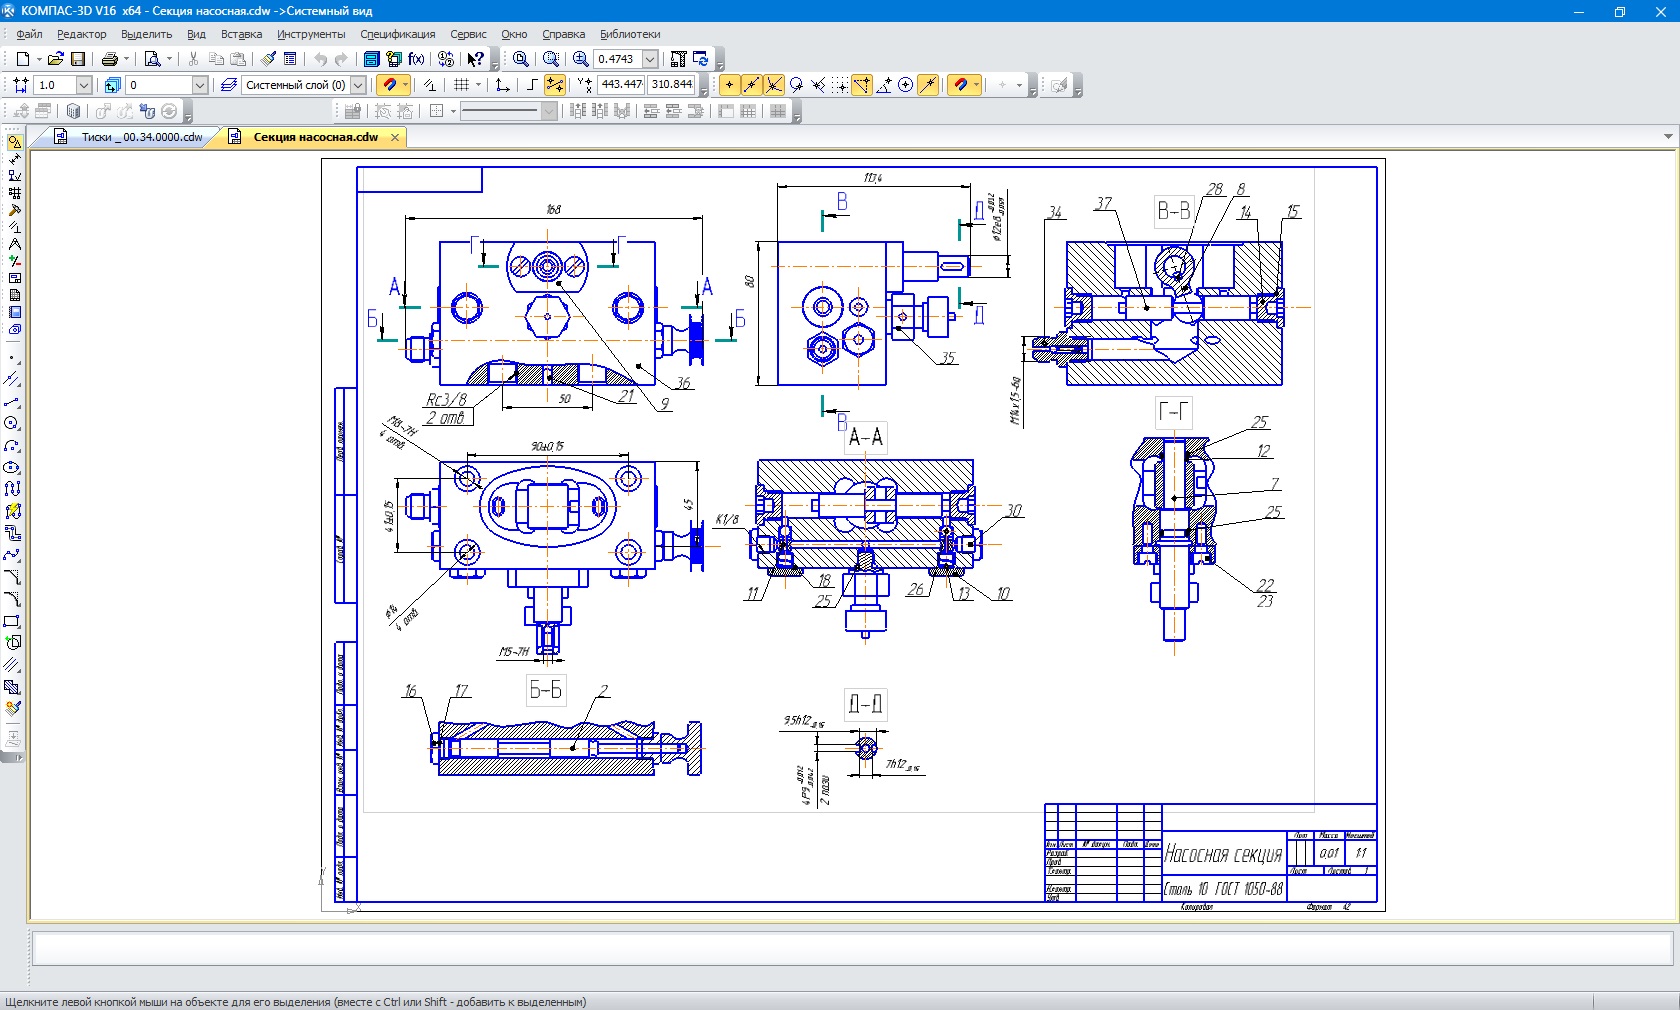
Task: Open the zoom scale 0.4743 dropdown
Action: (x=650, y=59)
